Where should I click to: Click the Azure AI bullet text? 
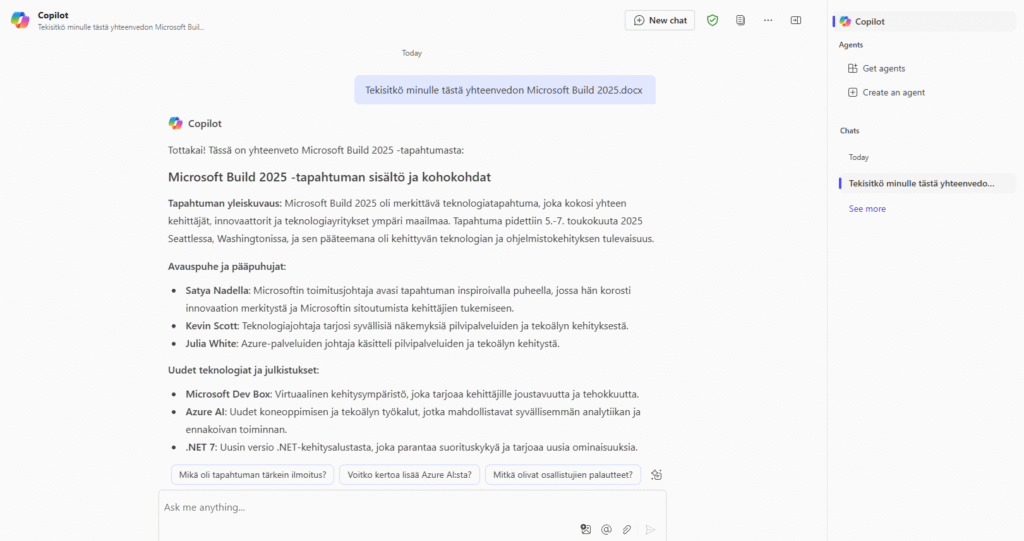[x=413, y=420]
